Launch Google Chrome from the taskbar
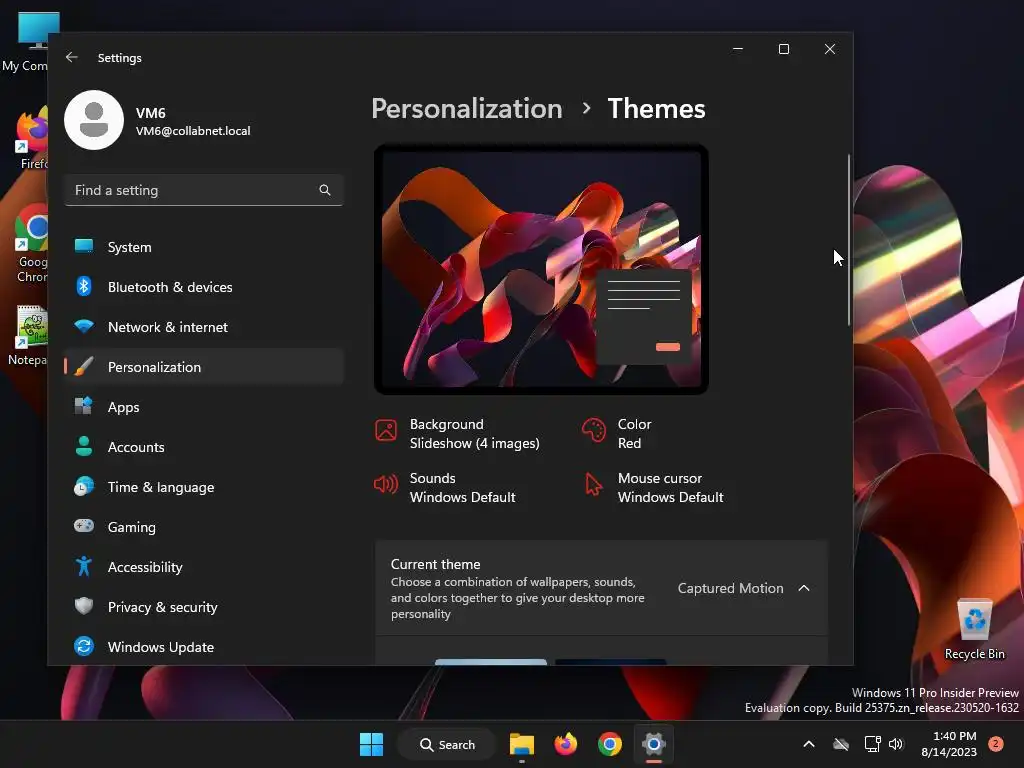 click(x=609, y=744)
